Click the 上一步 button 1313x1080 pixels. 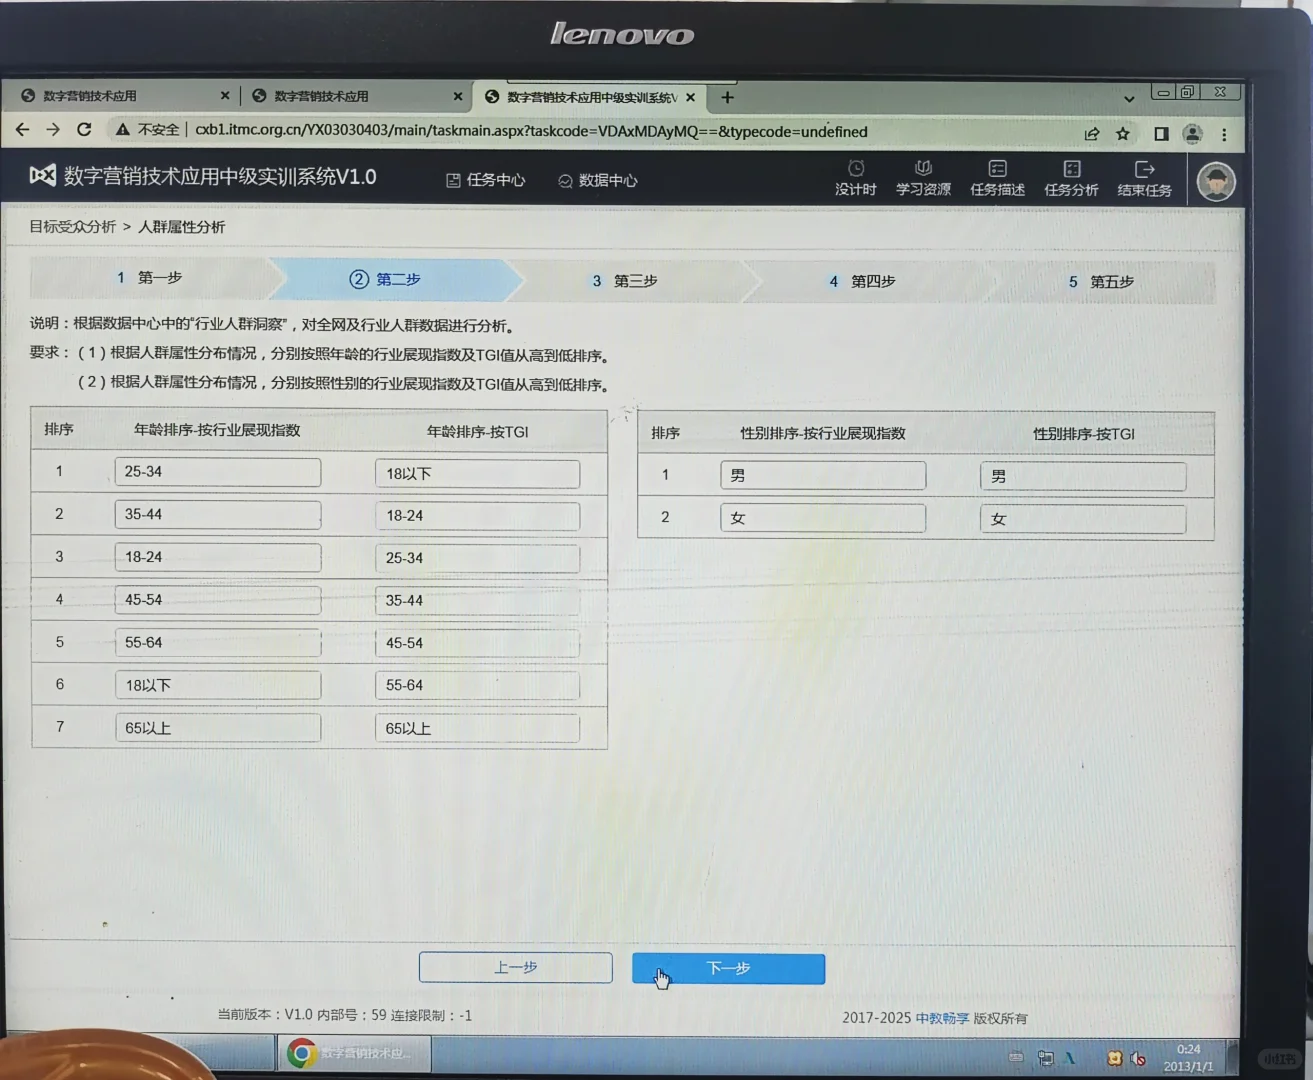coord(515,967)
